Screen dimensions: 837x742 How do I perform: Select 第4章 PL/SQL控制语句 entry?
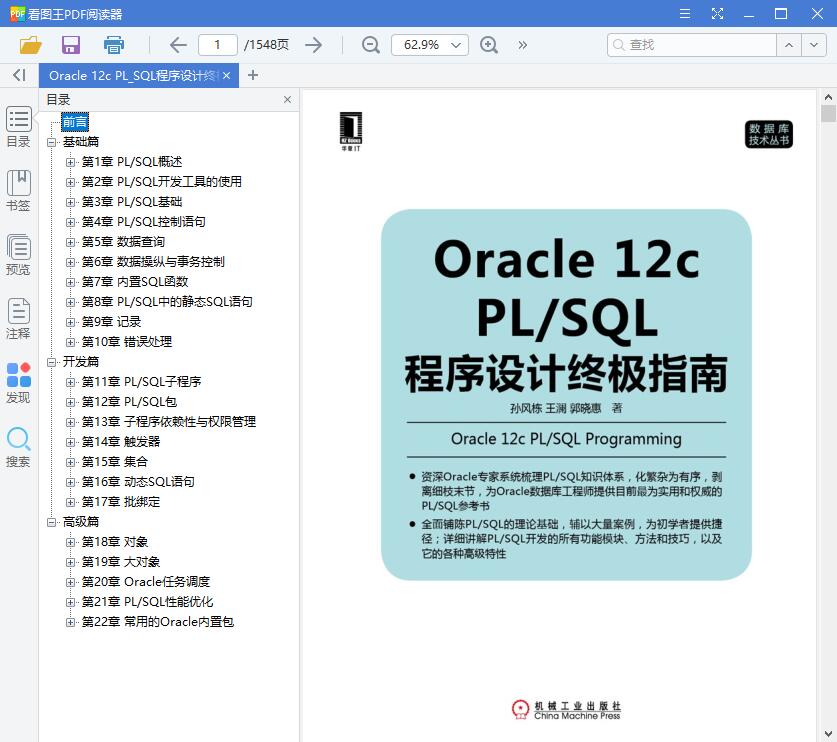tap(143, 222)
